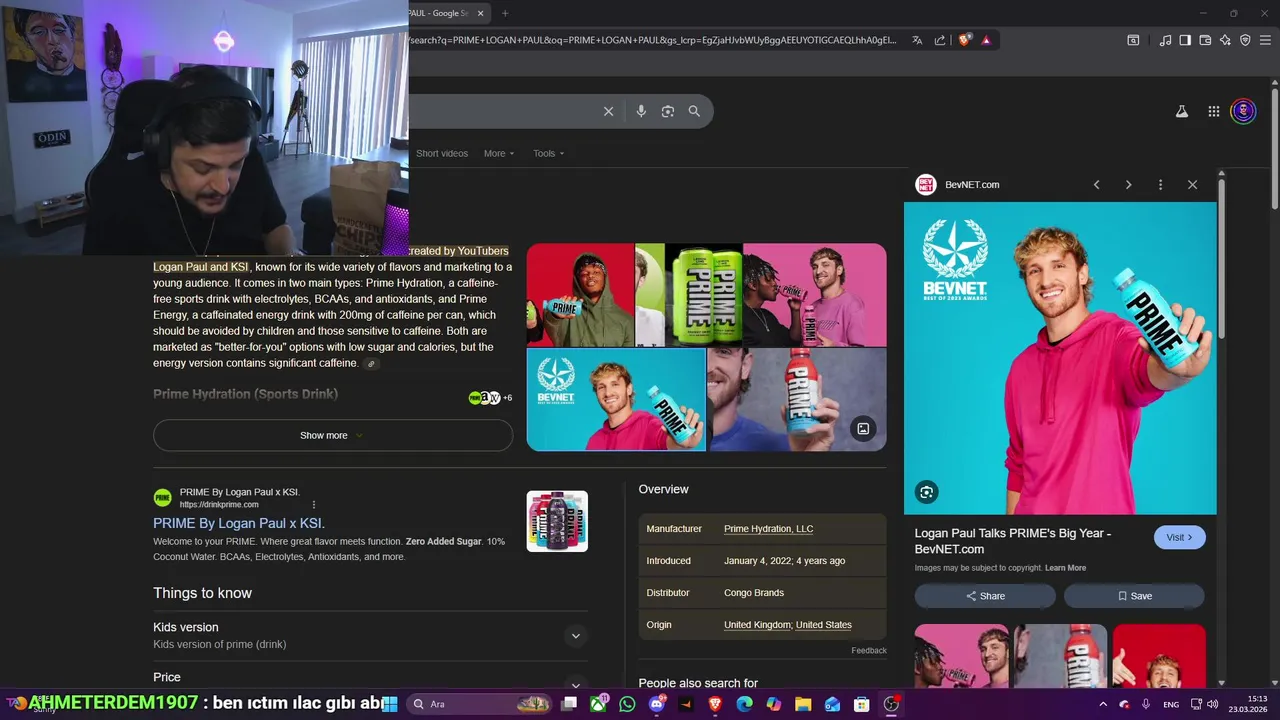Show hidden system tray icons
Image resolution: width=1280 pixels, height=720 pixels.
click(x=1103, y=704)
